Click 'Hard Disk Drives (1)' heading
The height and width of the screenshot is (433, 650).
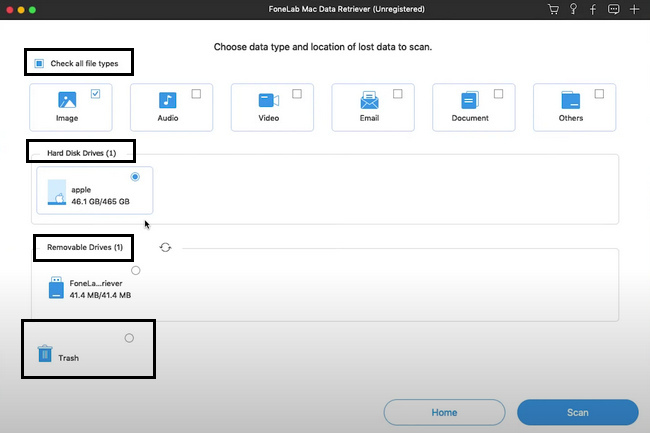pyautogui.click(x=82, y=153)
